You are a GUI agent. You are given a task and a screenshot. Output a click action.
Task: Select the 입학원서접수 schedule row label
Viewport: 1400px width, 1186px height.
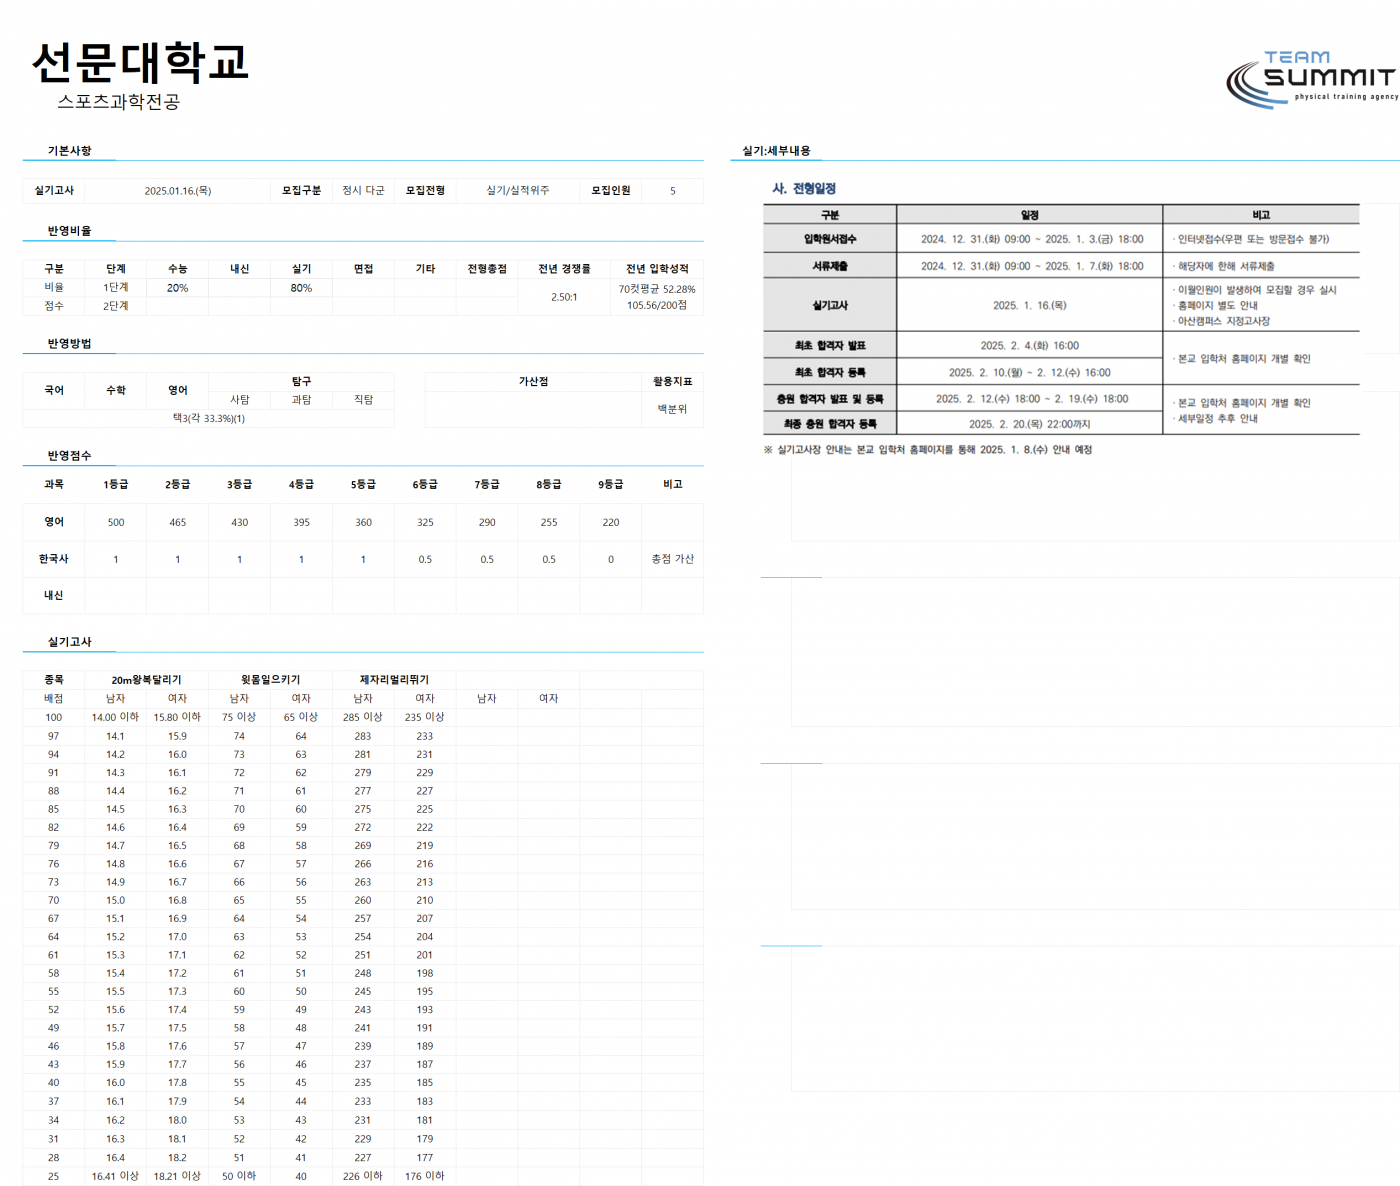tap(830, 239)
